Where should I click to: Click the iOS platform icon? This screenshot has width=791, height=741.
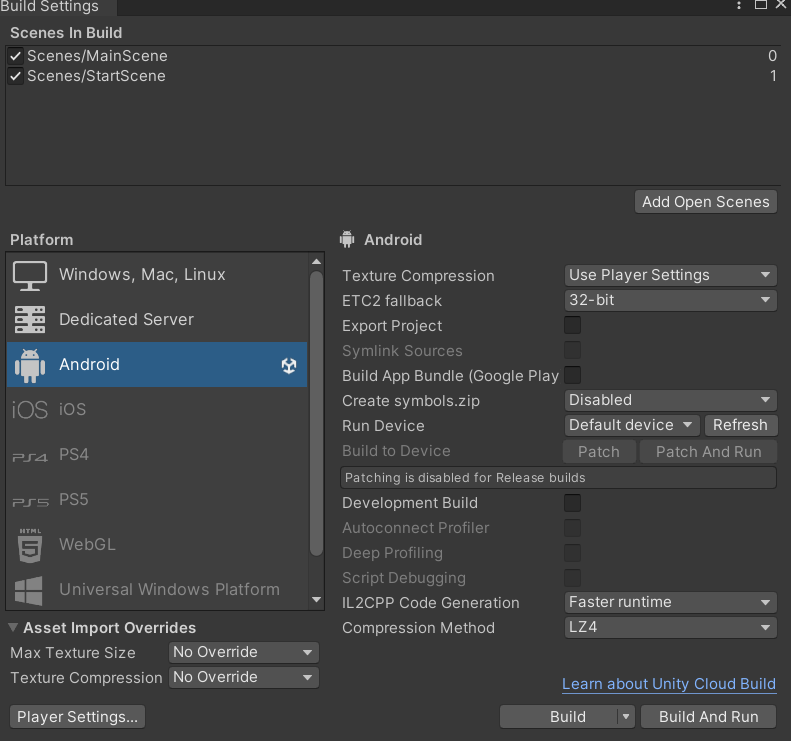pyautogui.click(x=30, y=410)
